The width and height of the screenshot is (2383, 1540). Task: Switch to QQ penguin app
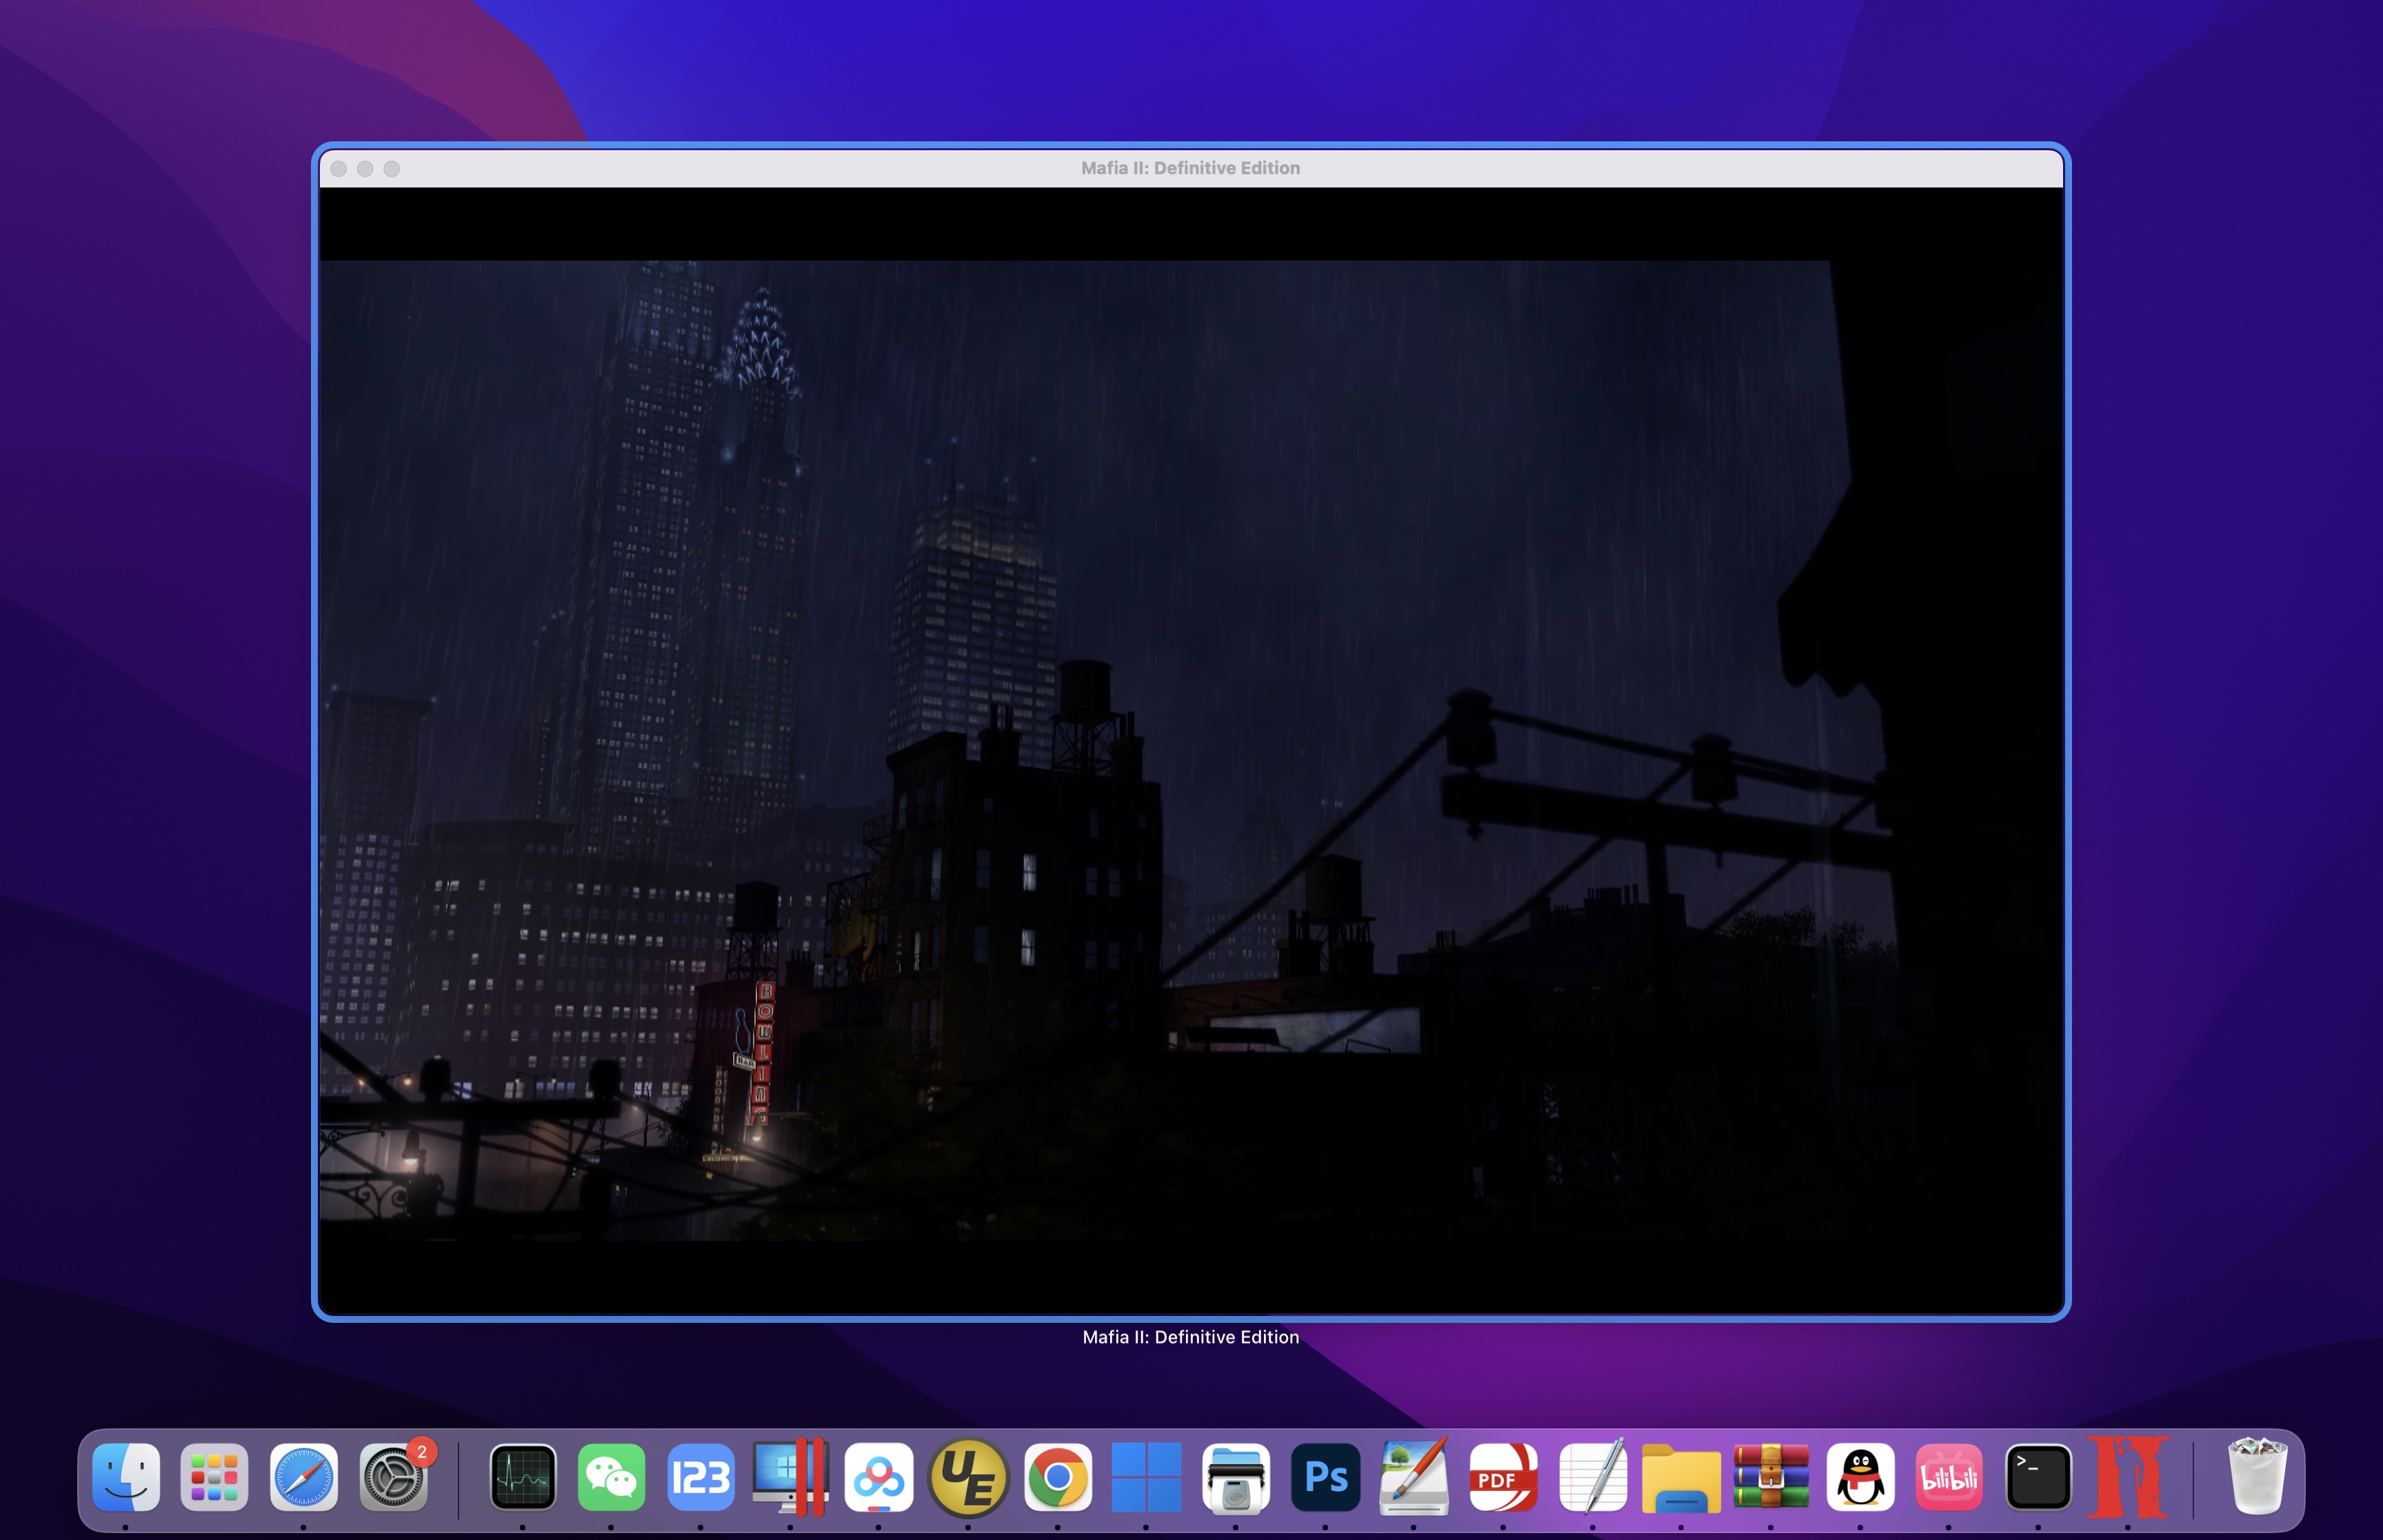point(1860,1477)
